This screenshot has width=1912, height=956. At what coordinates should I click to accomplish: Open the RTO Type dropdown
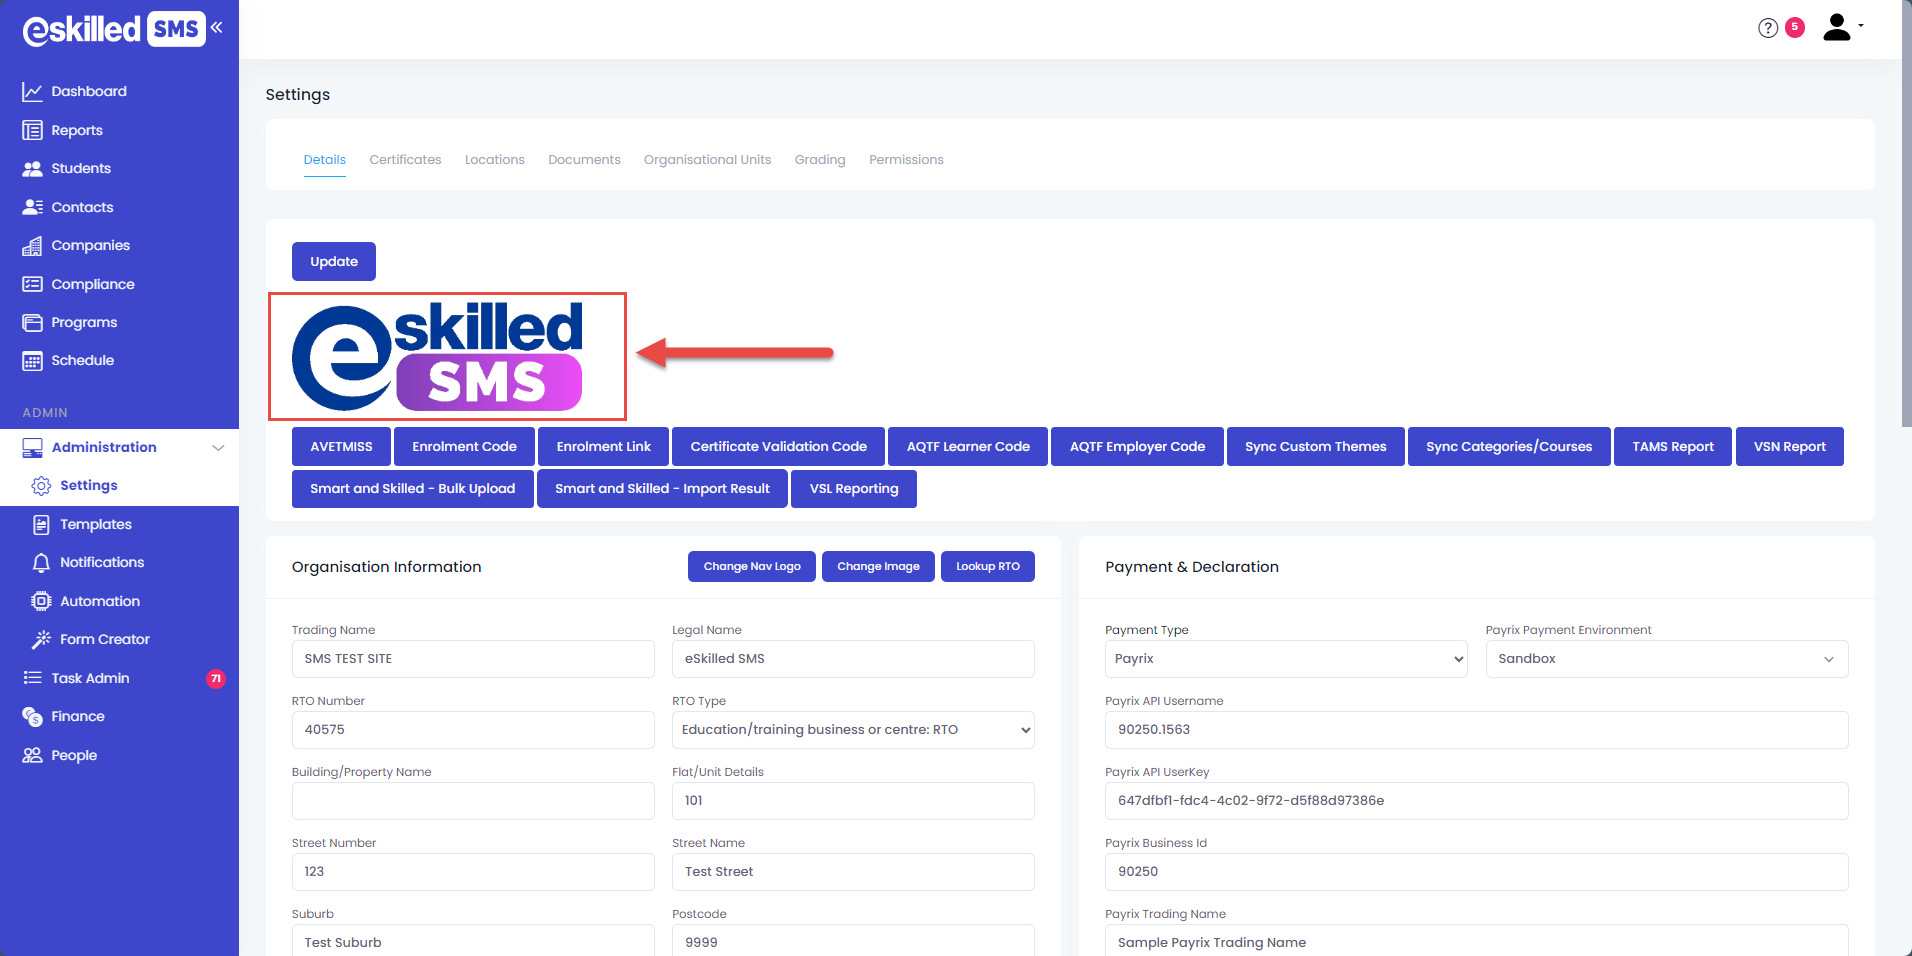coord(853,730)
